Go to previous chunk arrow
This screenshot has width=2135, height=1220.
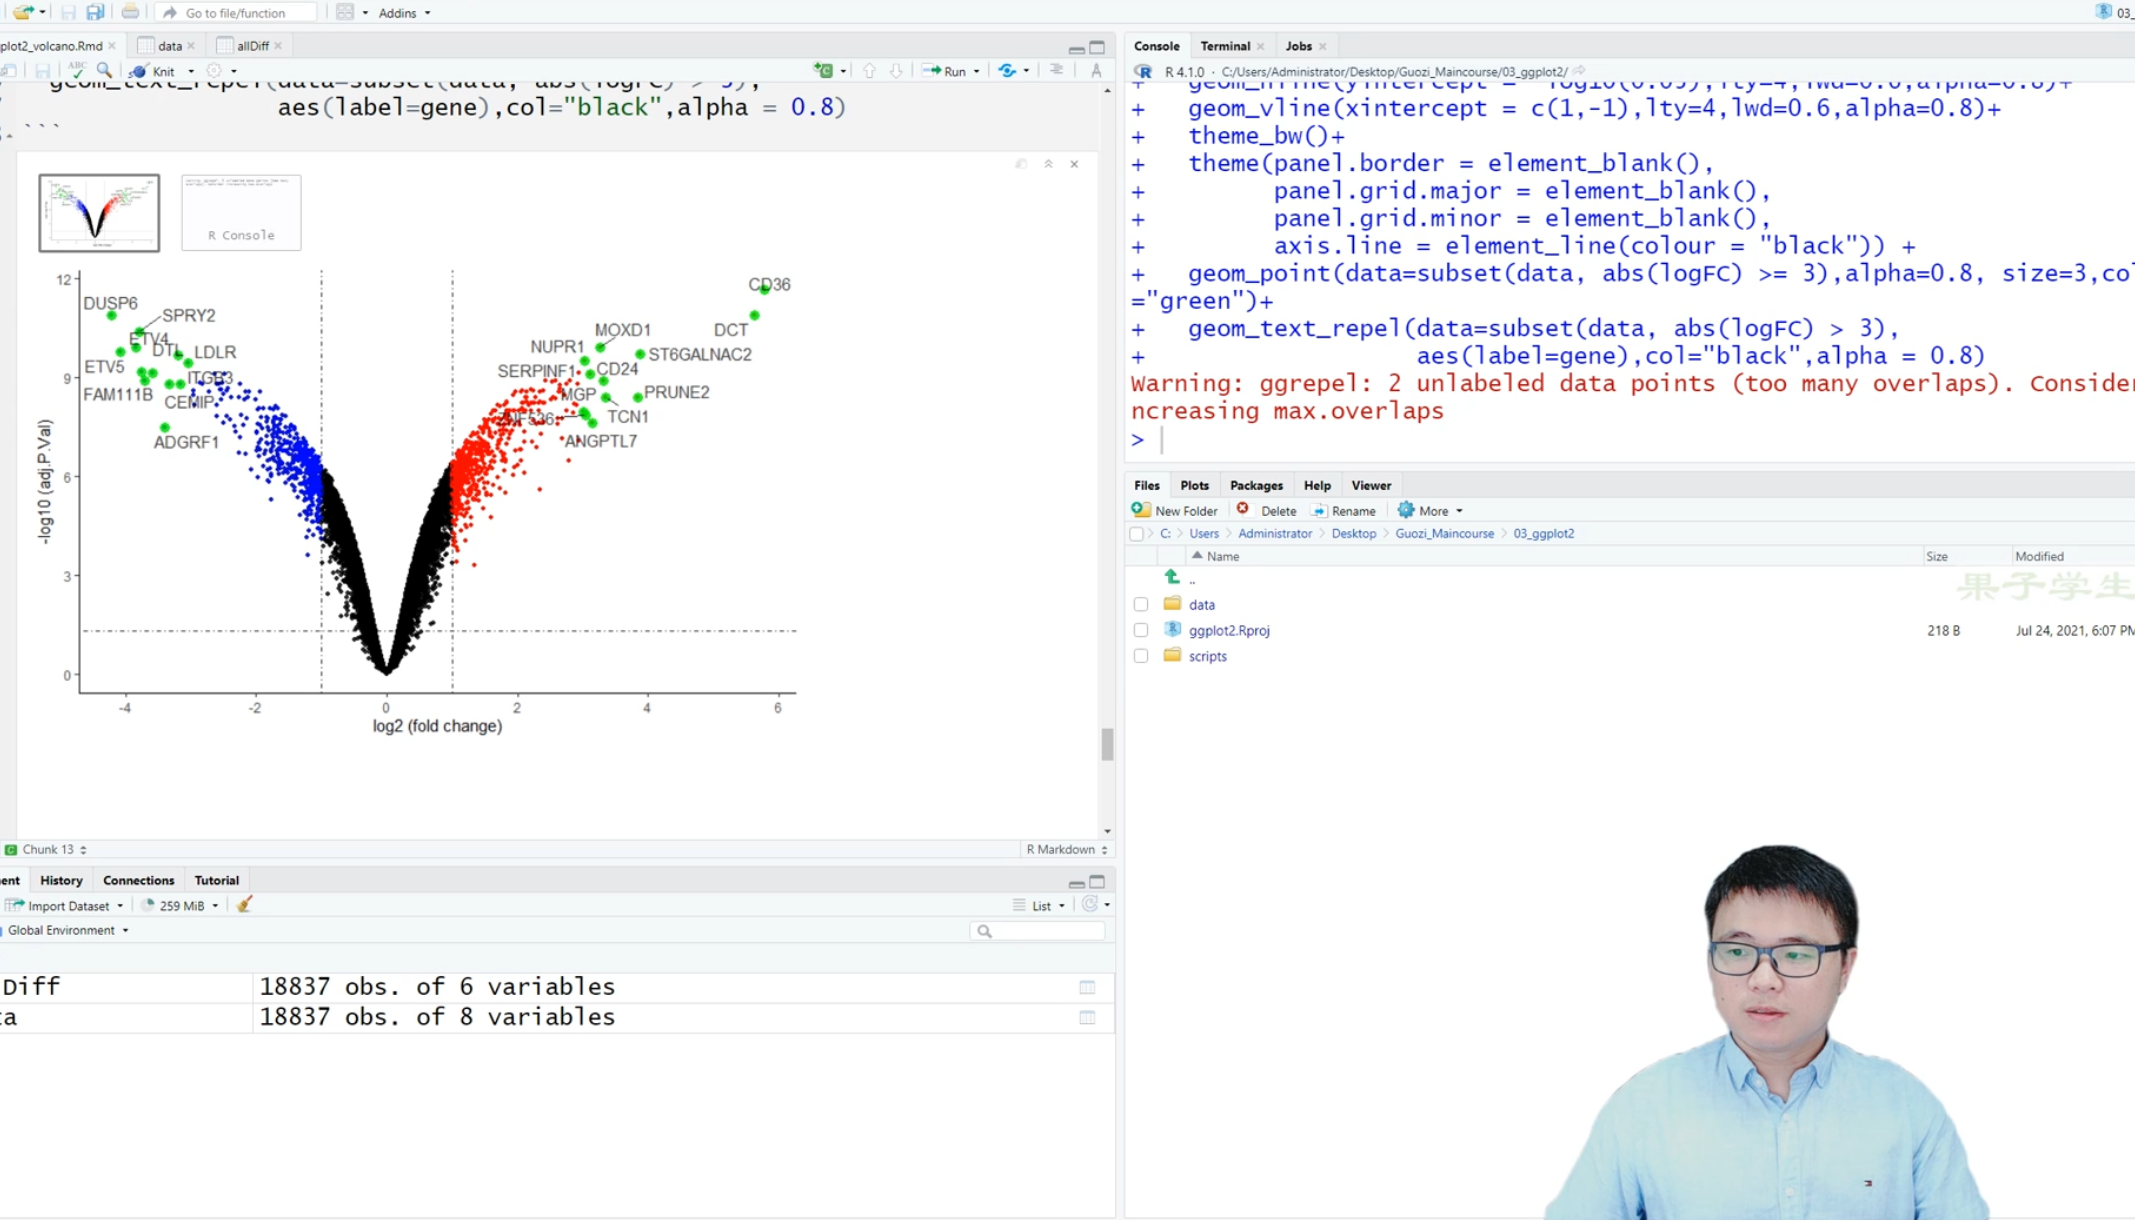click(869, 70)
